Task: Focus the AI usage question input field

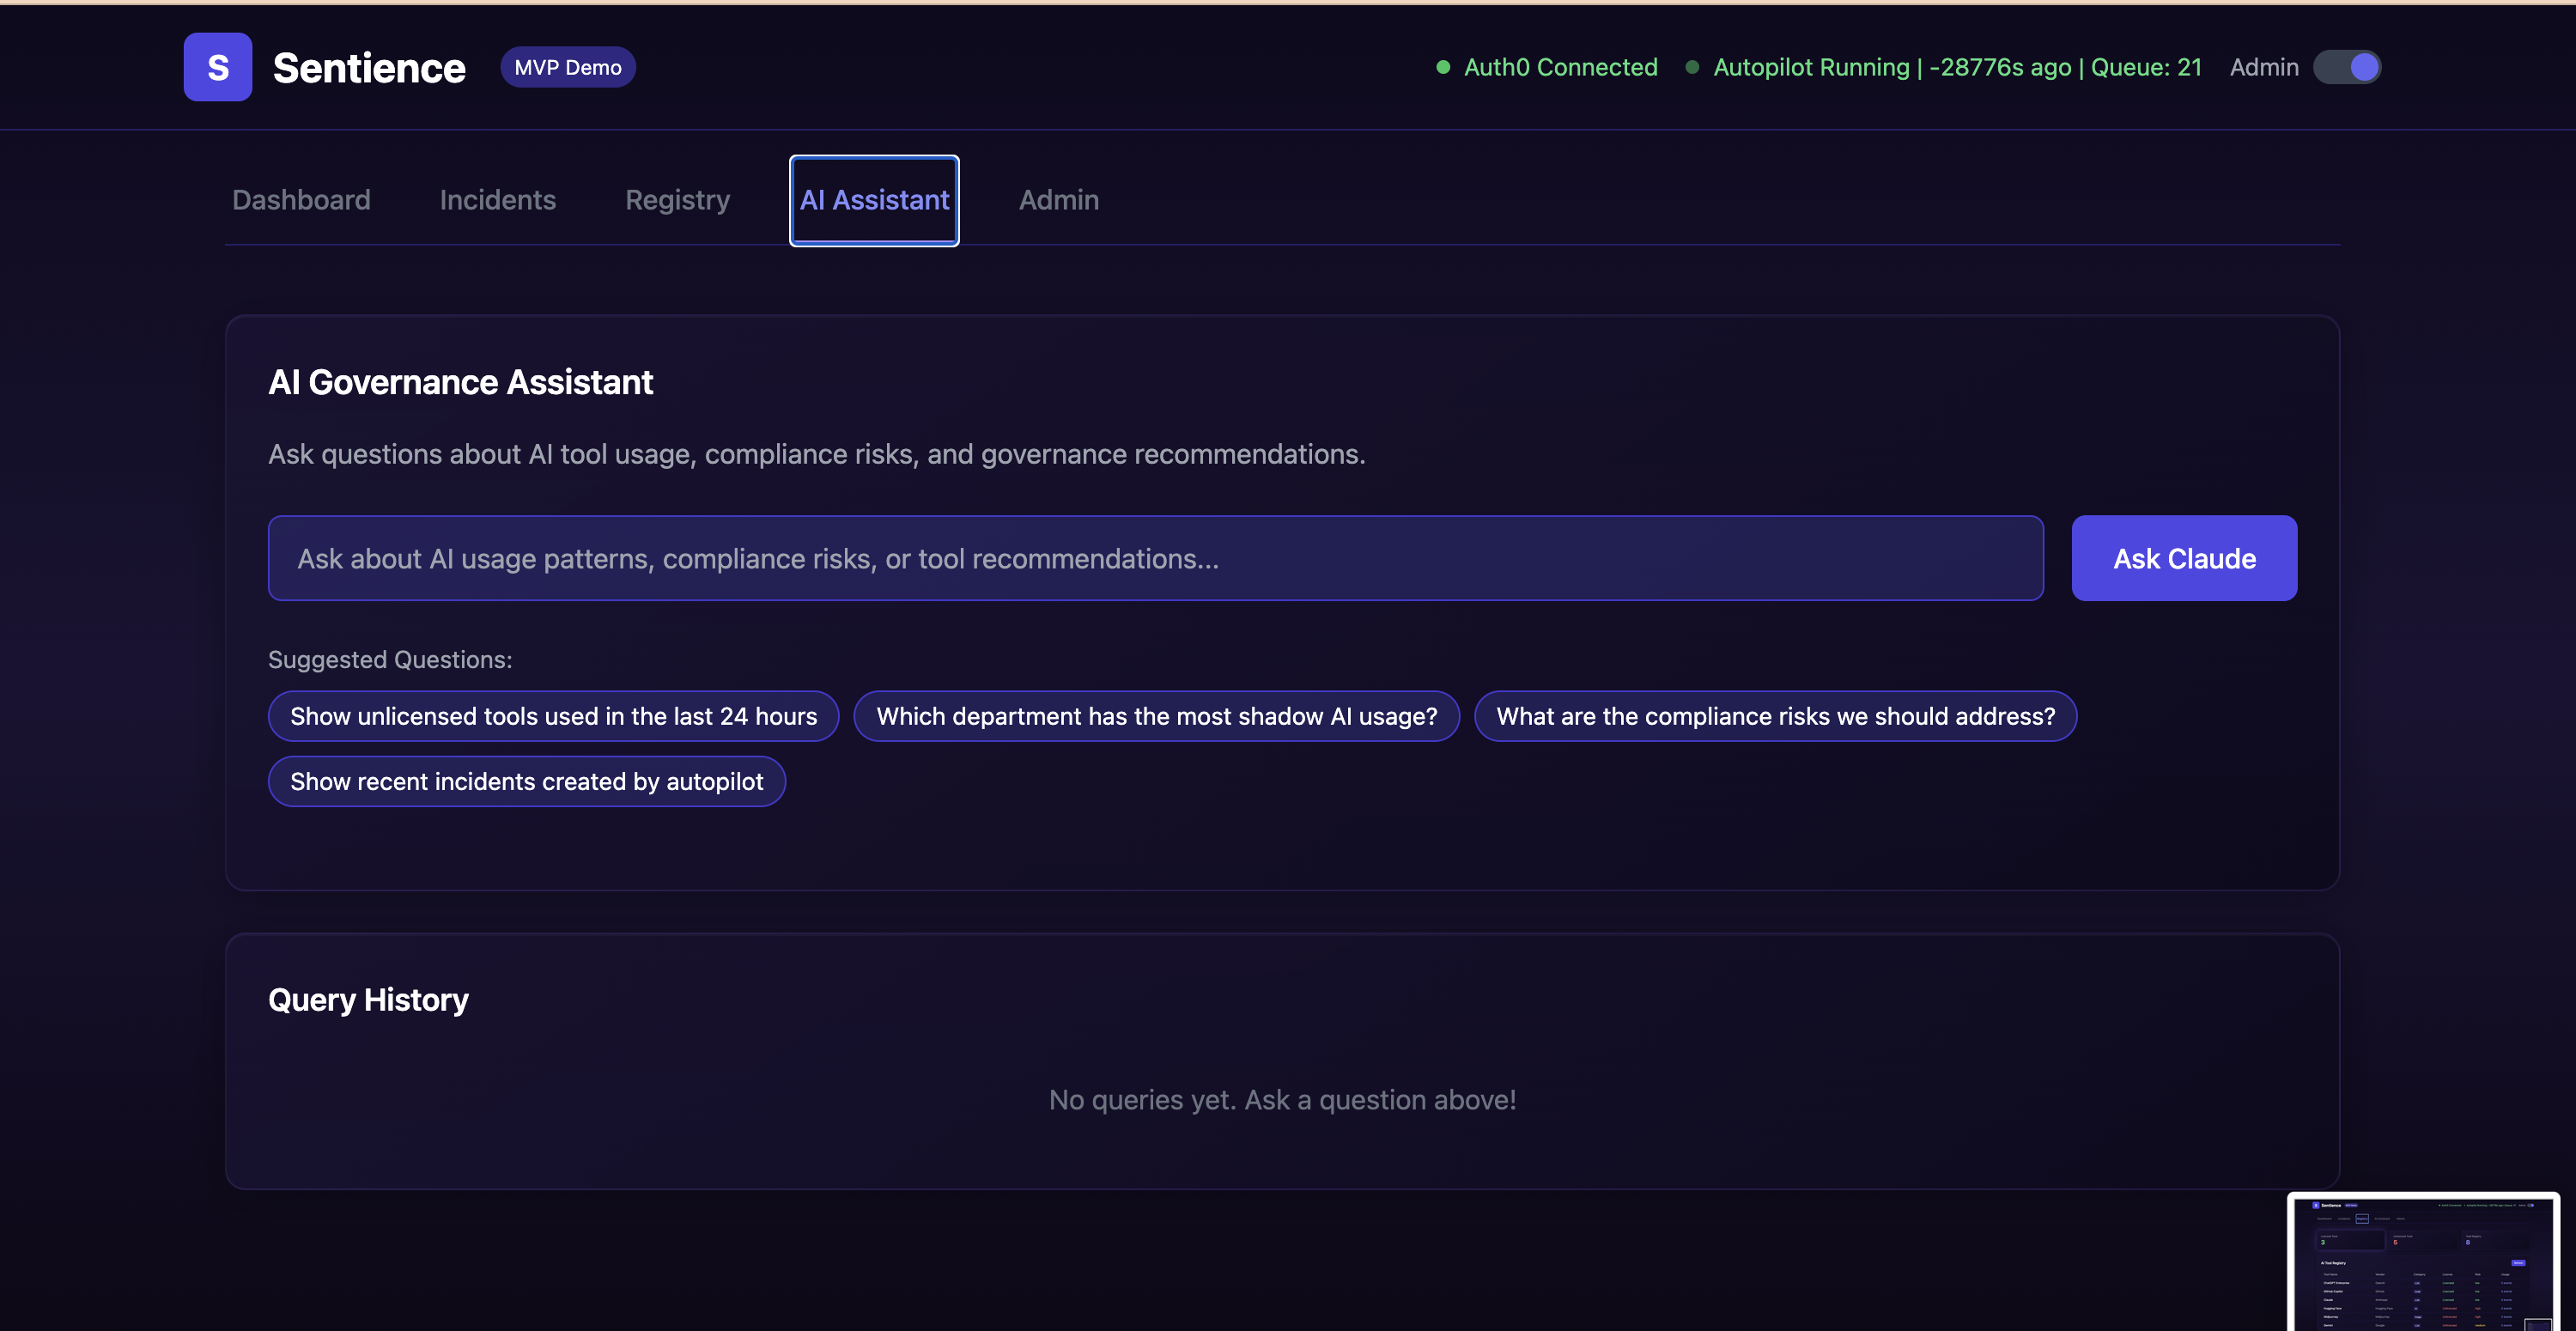Action: 1155,558
